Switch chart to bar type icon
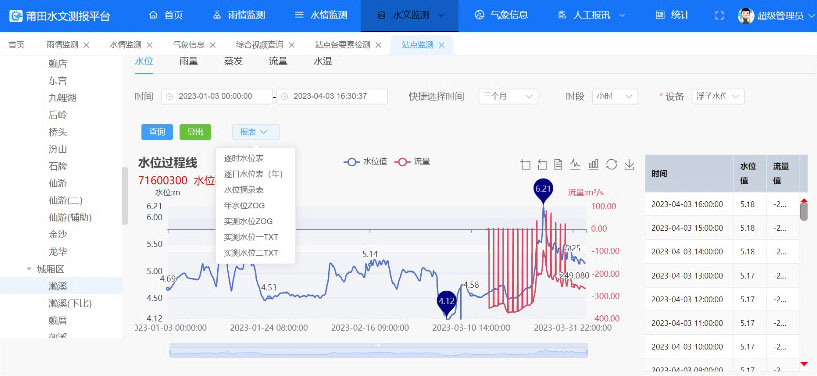This screenshot has height=376, width=817. tap(593, 165)
